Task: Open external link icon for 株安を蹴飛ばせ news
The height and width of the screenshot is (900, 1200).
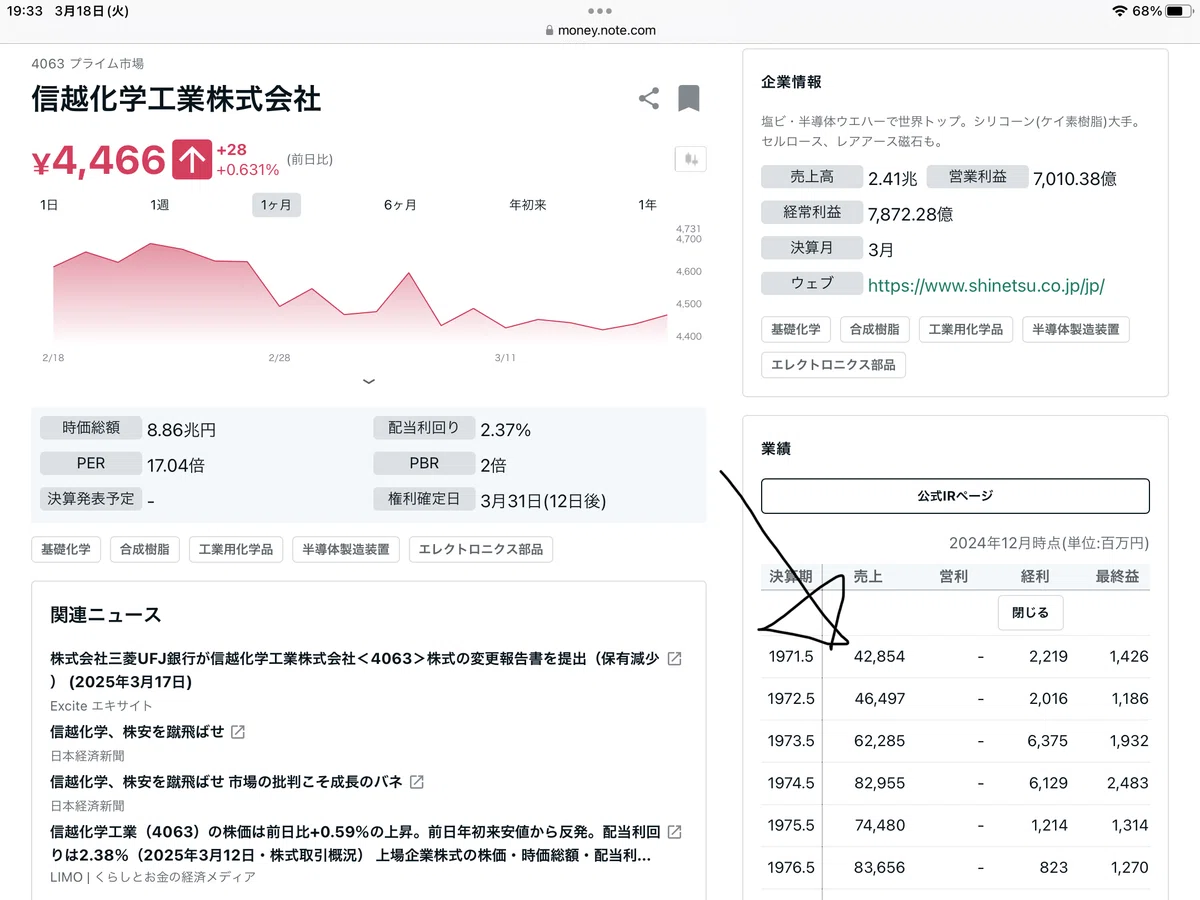Action: 238,731
